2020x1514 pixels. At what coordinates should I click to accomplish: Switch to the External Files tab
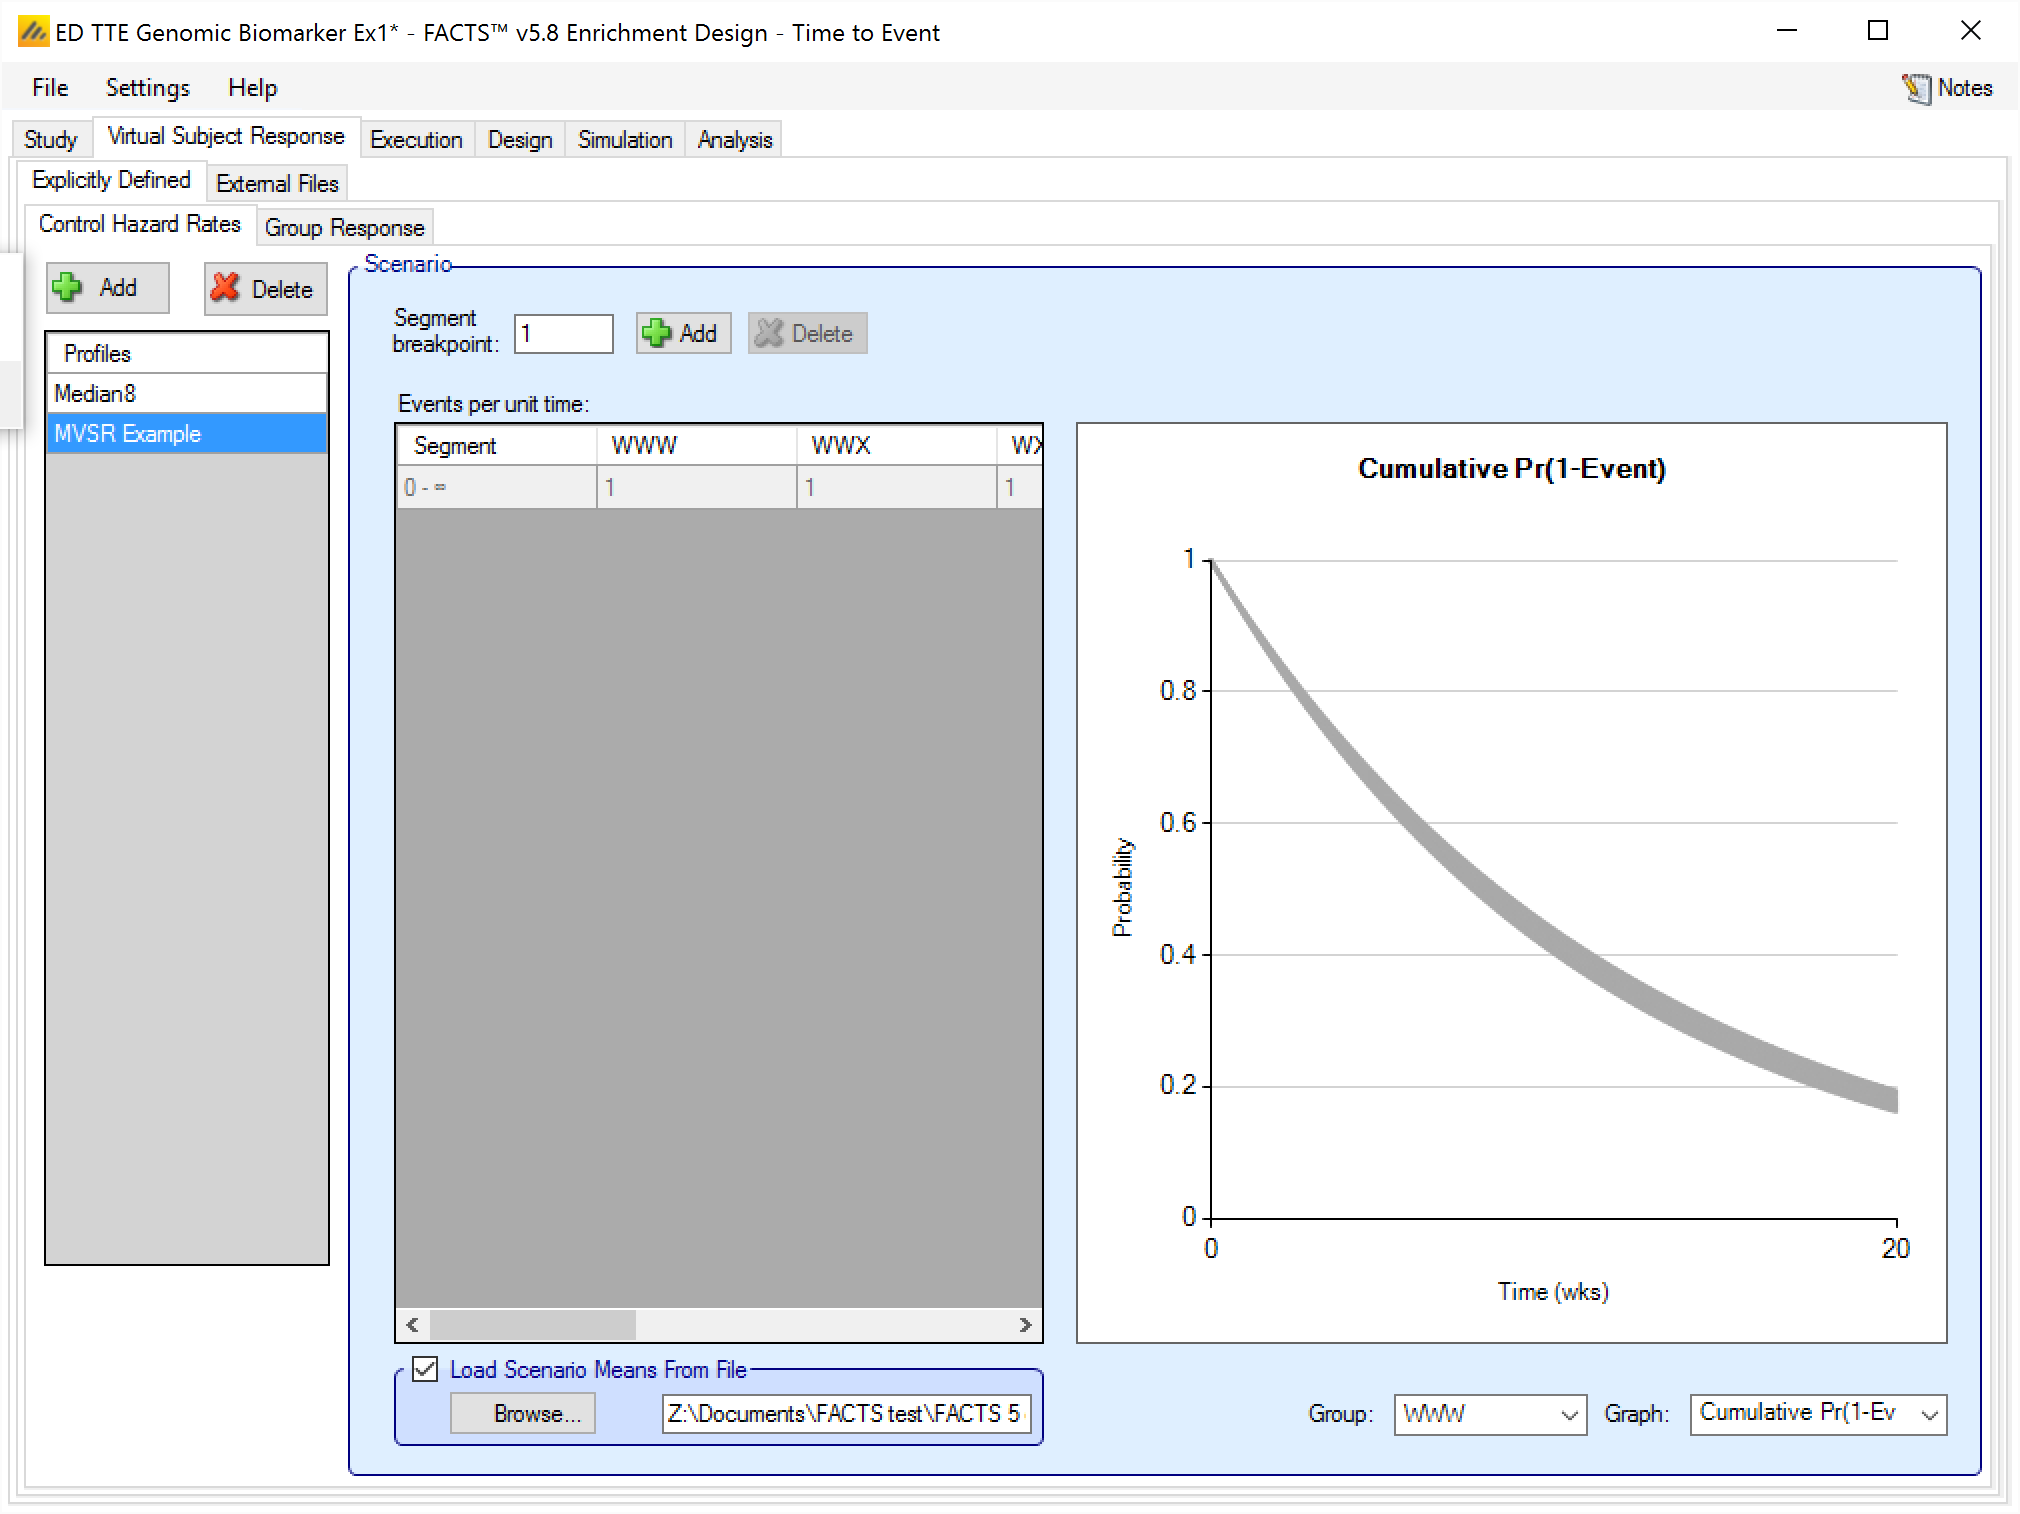(277, 184)
